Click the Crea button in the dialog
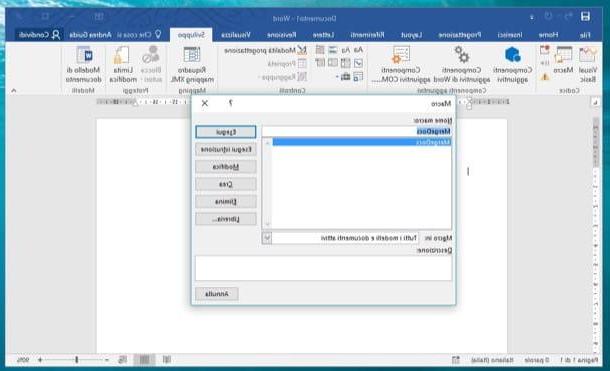Image resolution: width=610 pixels, height=371 pixels. [226, 184]
